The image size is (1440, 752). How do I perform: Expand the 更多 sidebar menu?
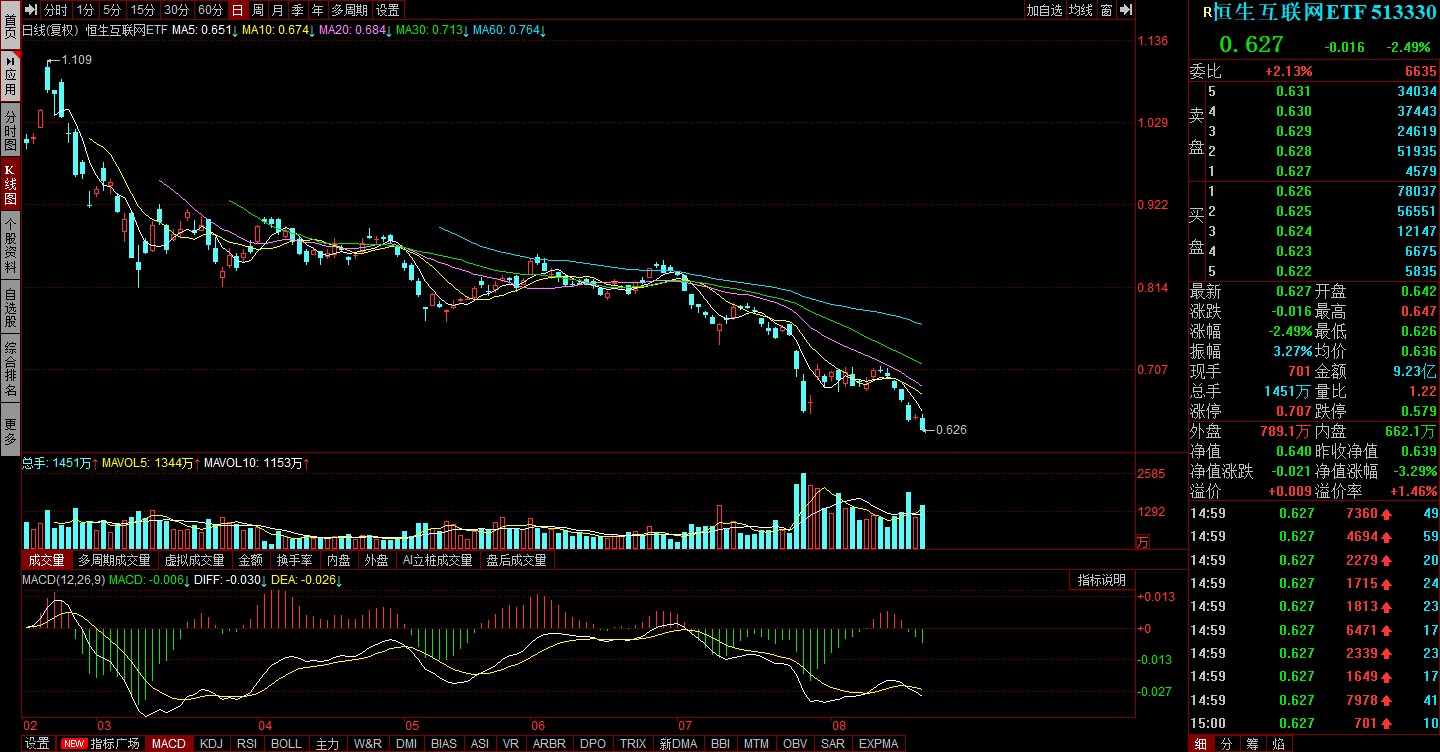point(10,427)
